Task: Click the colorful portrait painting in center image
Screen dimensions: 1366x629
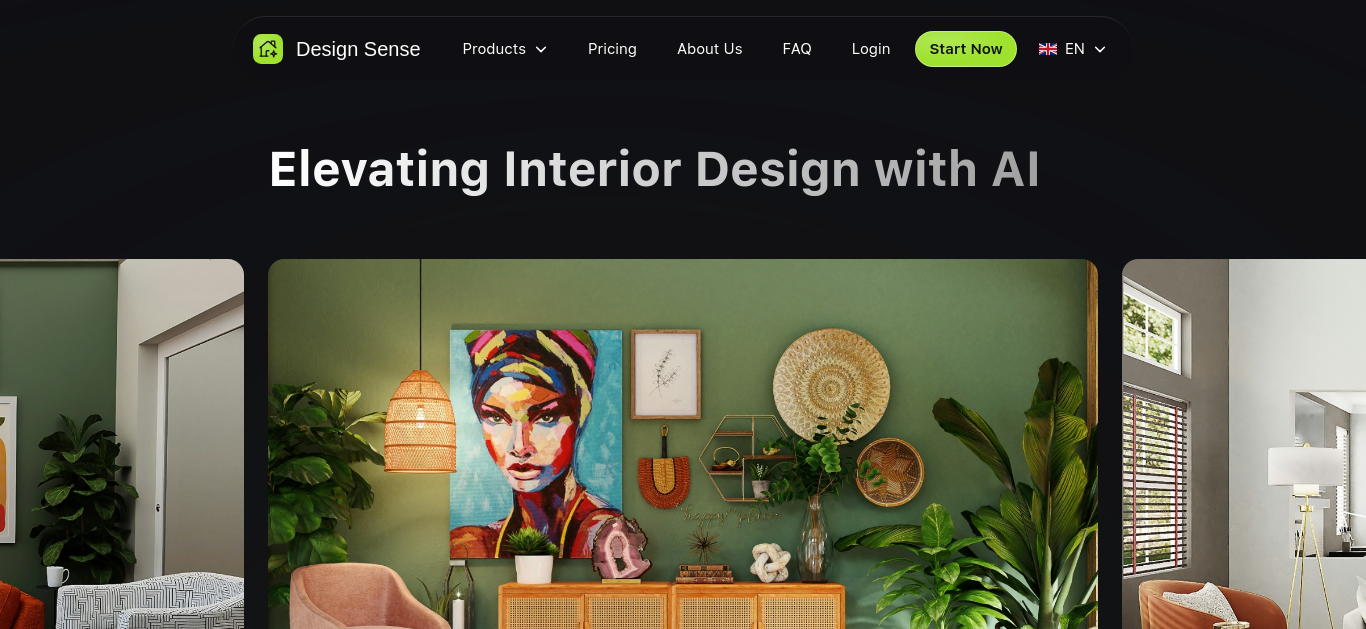Action: [x=536, y=444]
